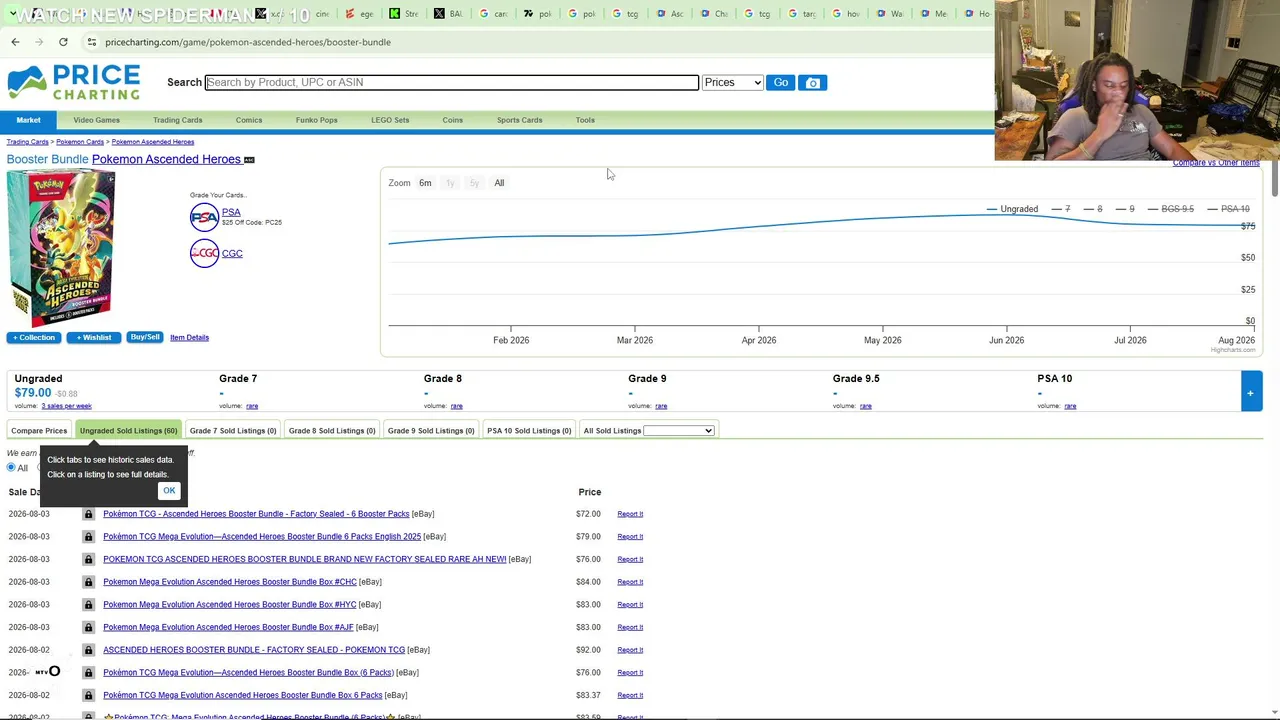The height and width of the screenshot is (720, 1280).
Task: Switch to Grade 9 Sold Listings tab
Action: [431, 431]
